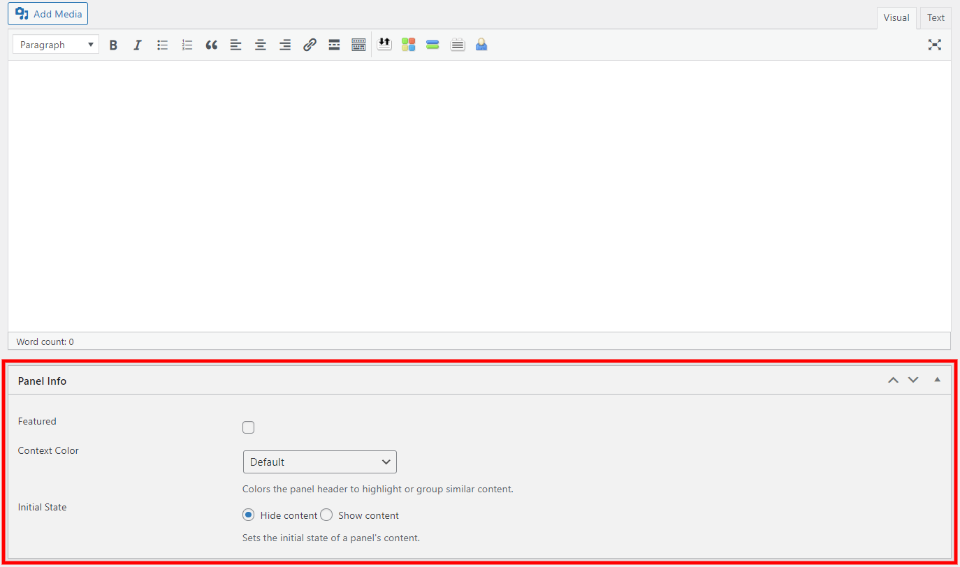This screenshot has height=567, width=960.
Task: Insert or edit link
Action: pyautogui.click(x=309, y=45)
